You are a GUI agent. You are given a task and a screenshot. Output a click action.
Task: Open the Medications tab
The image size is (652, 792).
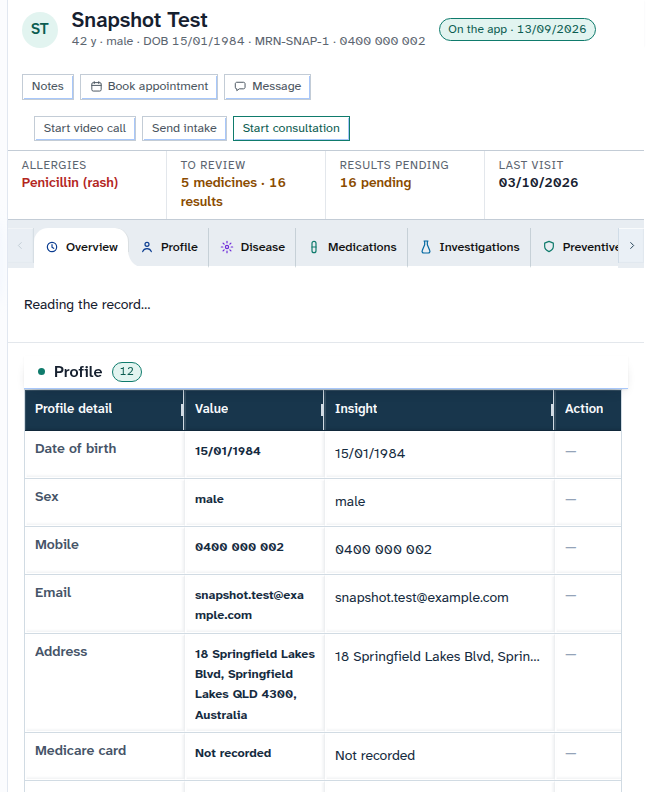352,247
